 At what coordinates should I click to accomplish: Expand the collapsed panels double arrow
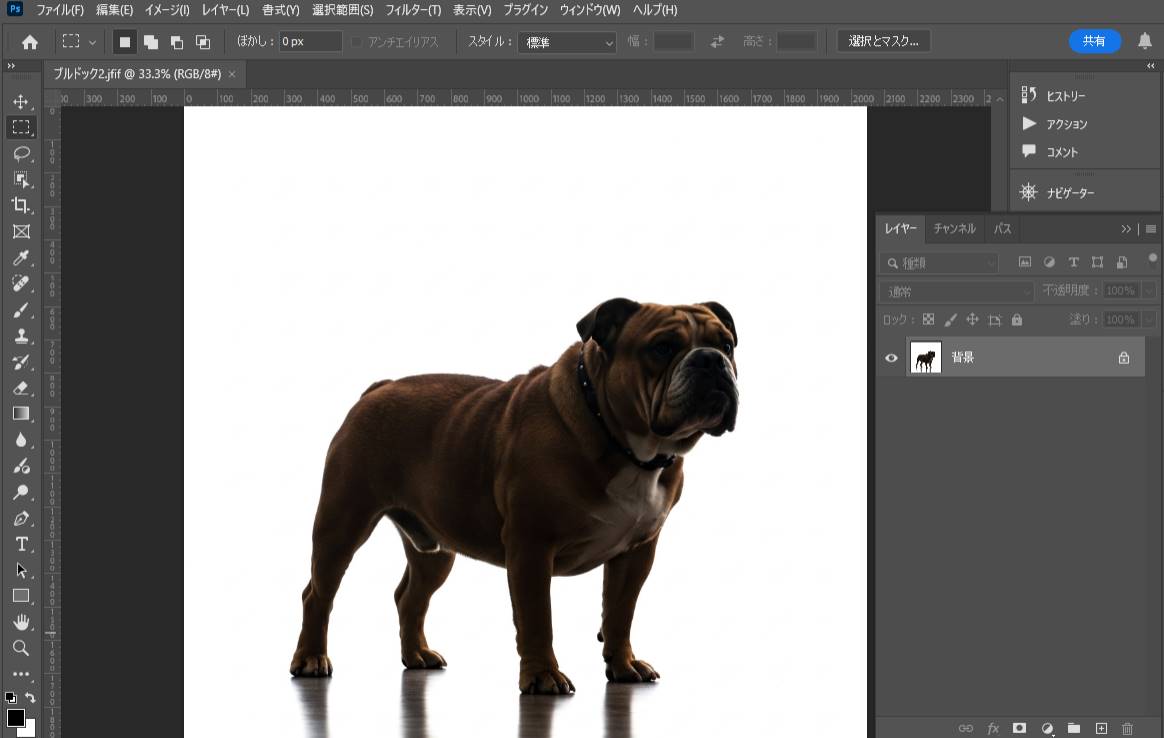1150,66
